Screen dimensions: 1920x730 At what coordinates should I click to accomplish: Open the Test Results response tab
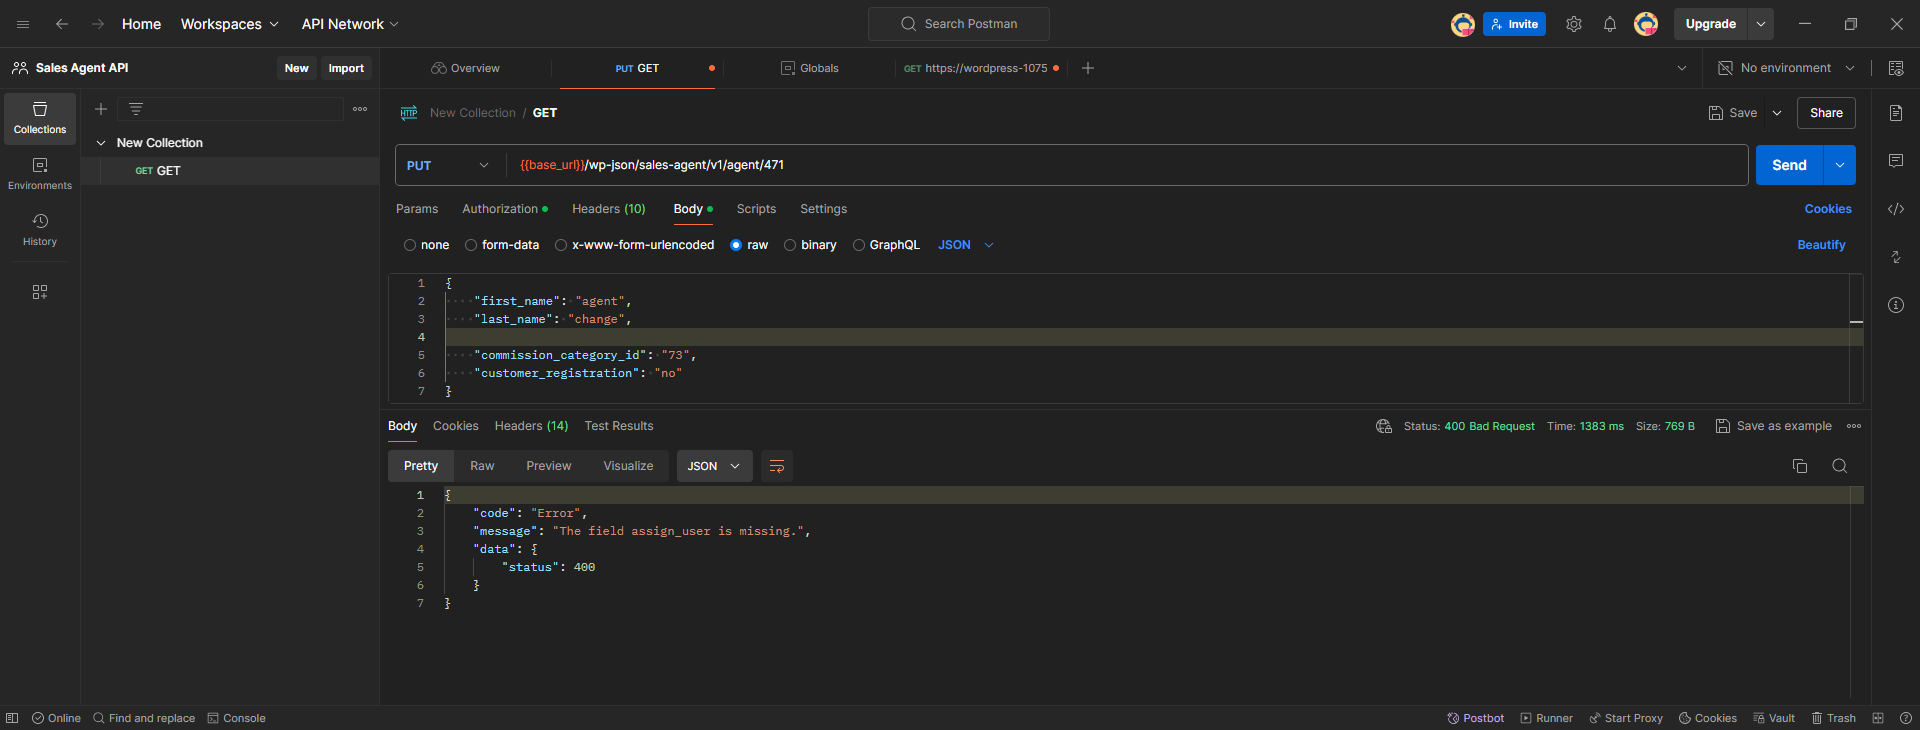tap(619, 426)
